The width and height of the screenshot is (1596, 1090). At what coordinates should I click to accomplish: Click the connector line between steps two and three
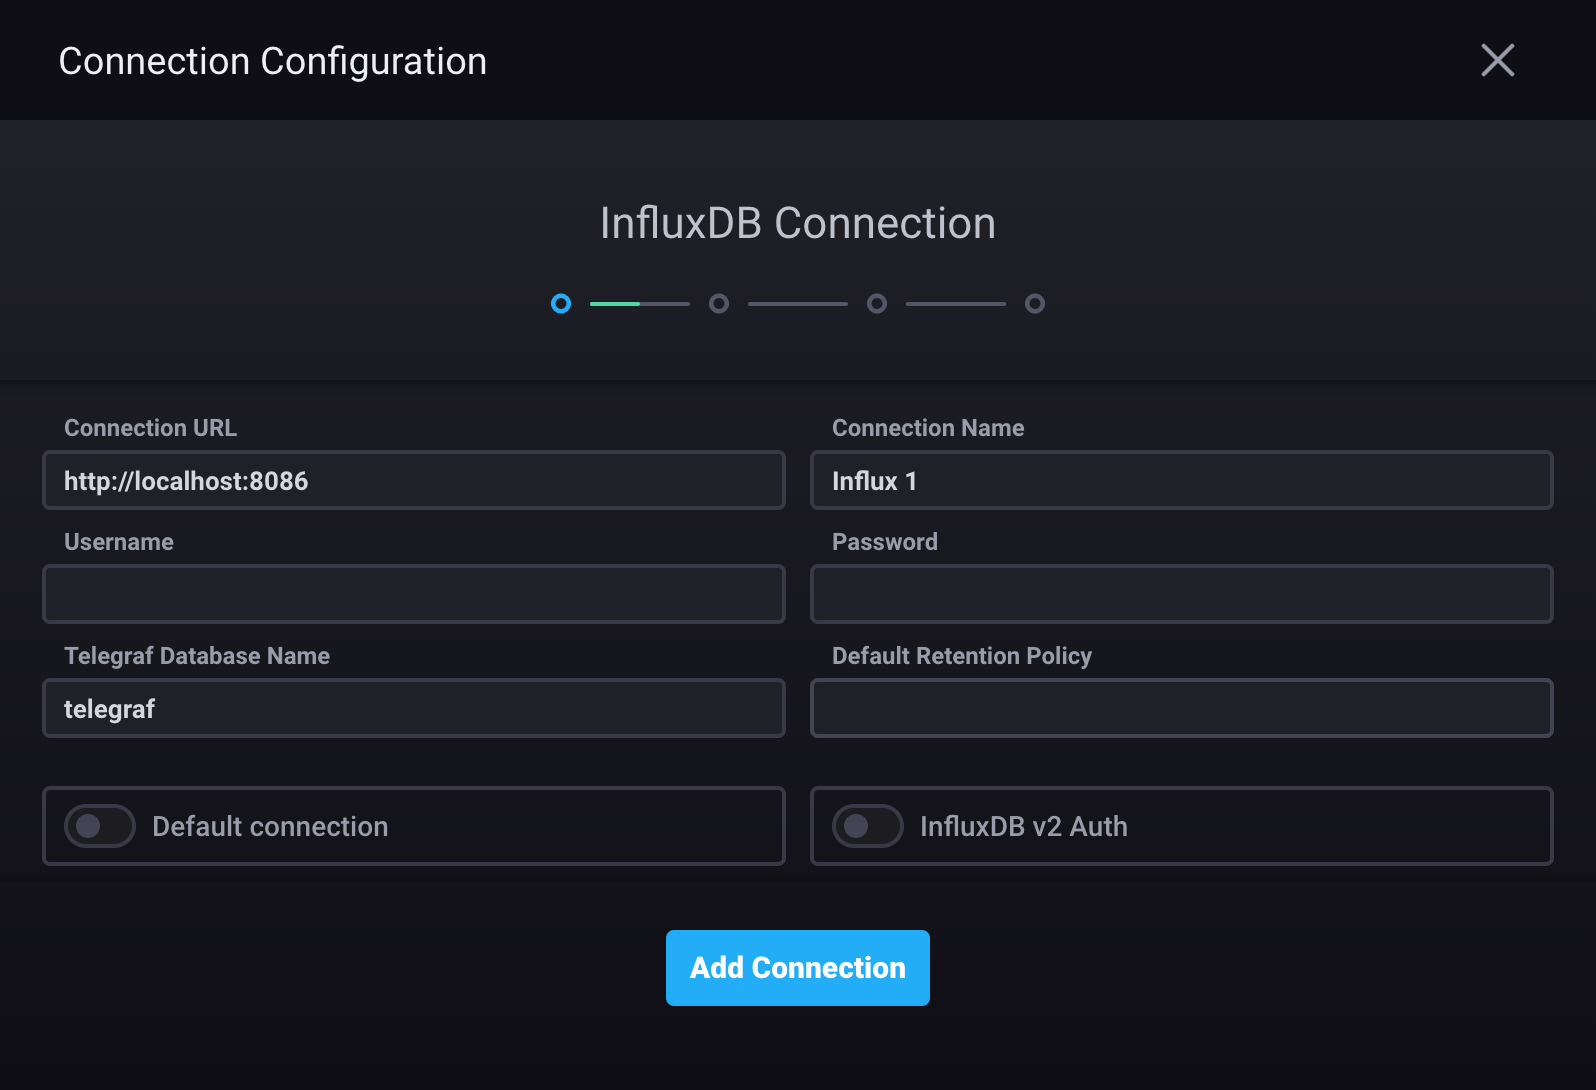coord(797,303)
